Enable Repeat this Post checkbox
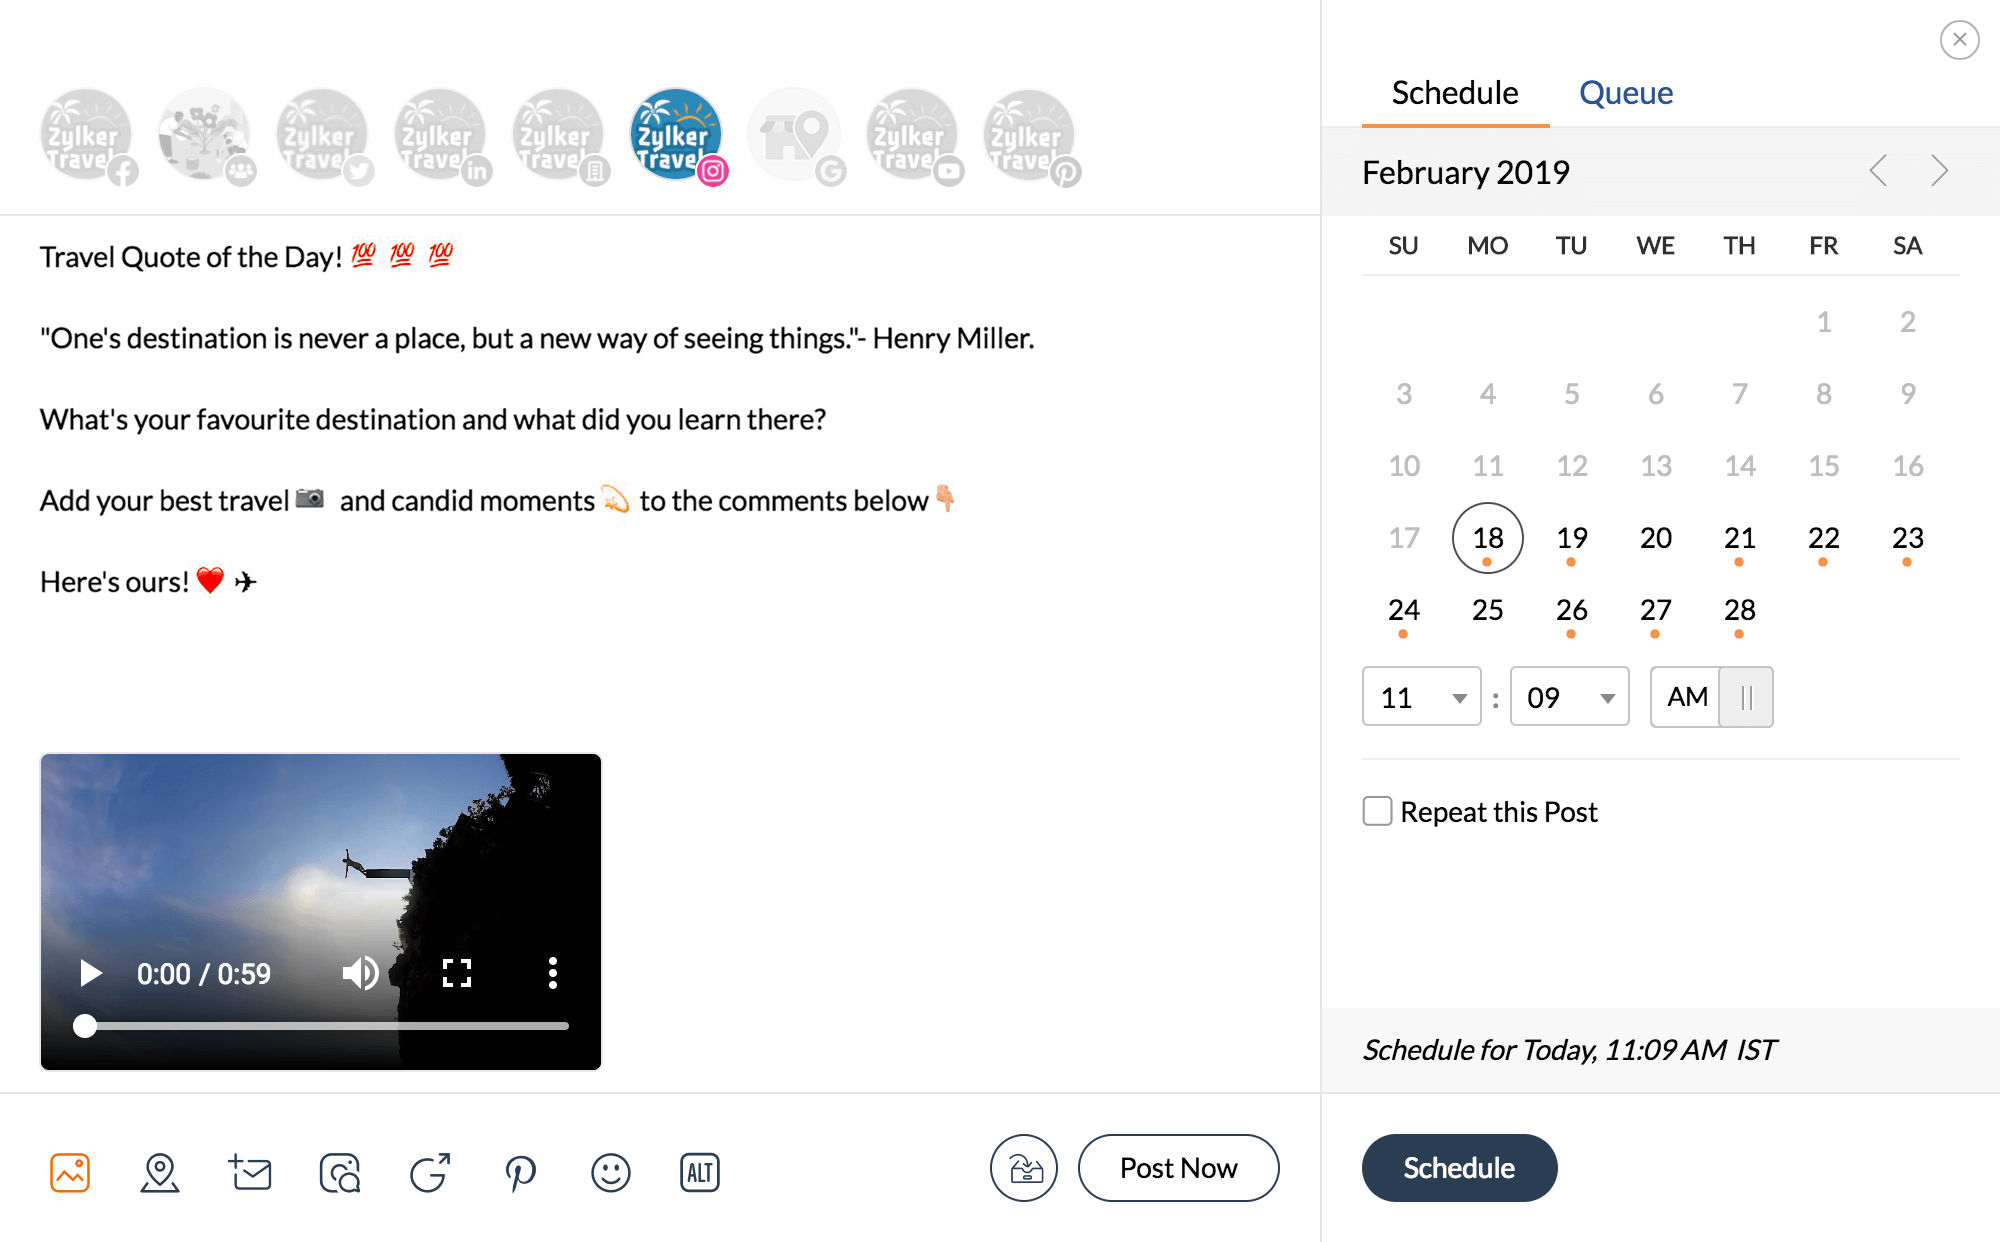 click(1376, 811)
